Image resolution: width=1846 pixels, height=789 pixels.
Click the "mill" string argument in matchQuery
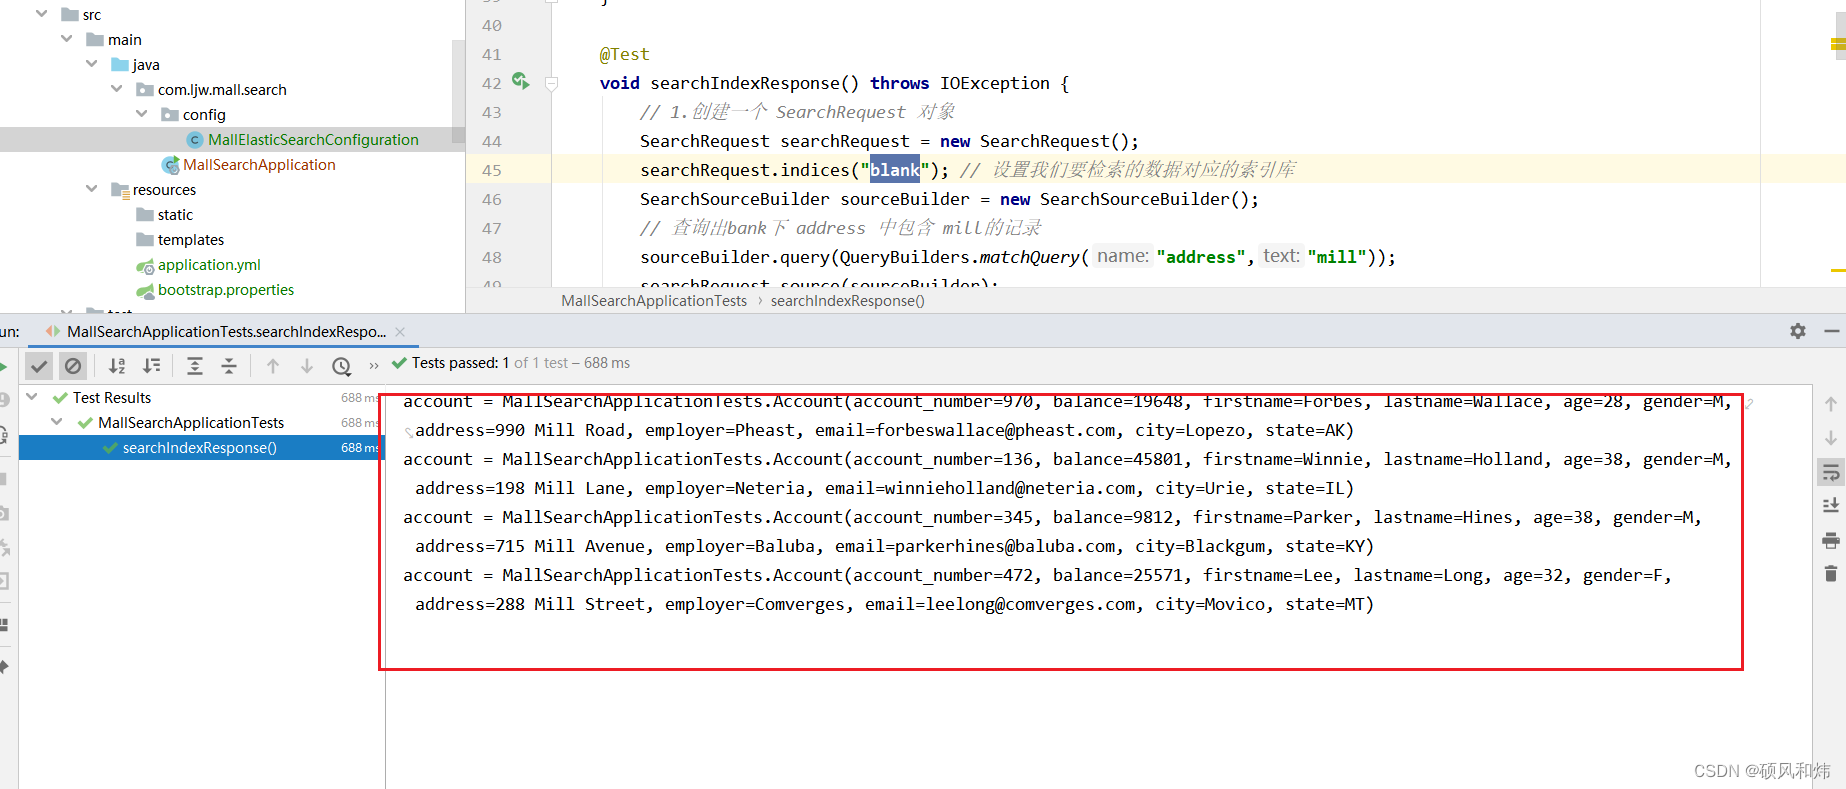1337,257
